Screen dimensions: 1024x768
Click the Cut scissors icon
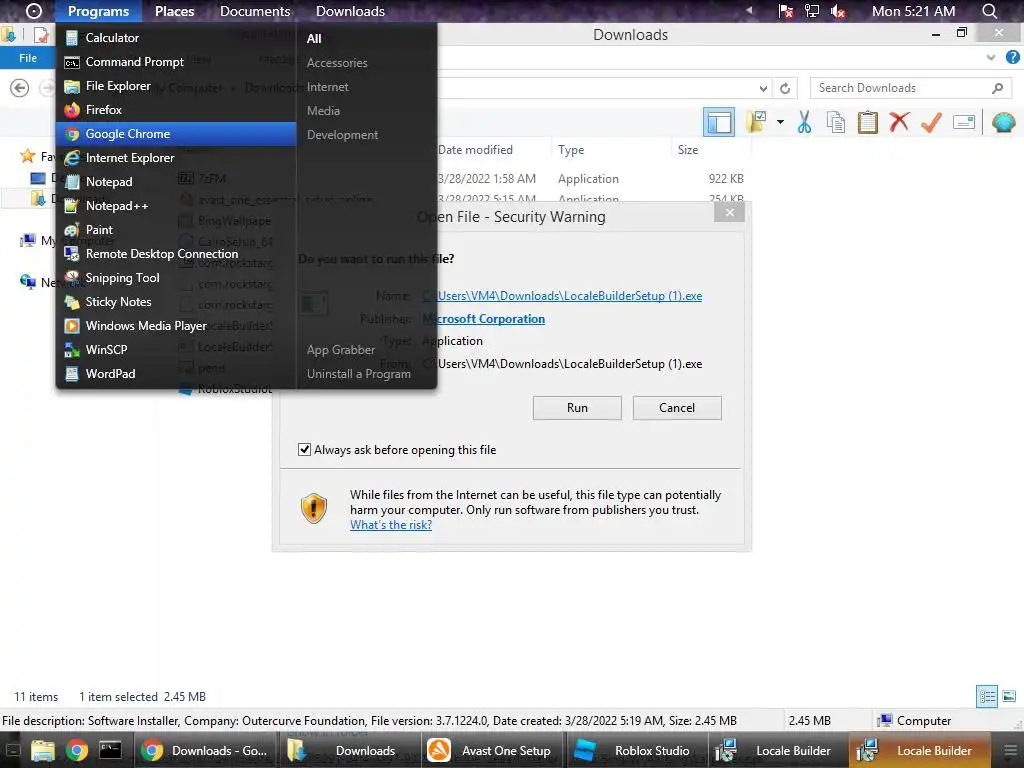(x=805, y=122)
